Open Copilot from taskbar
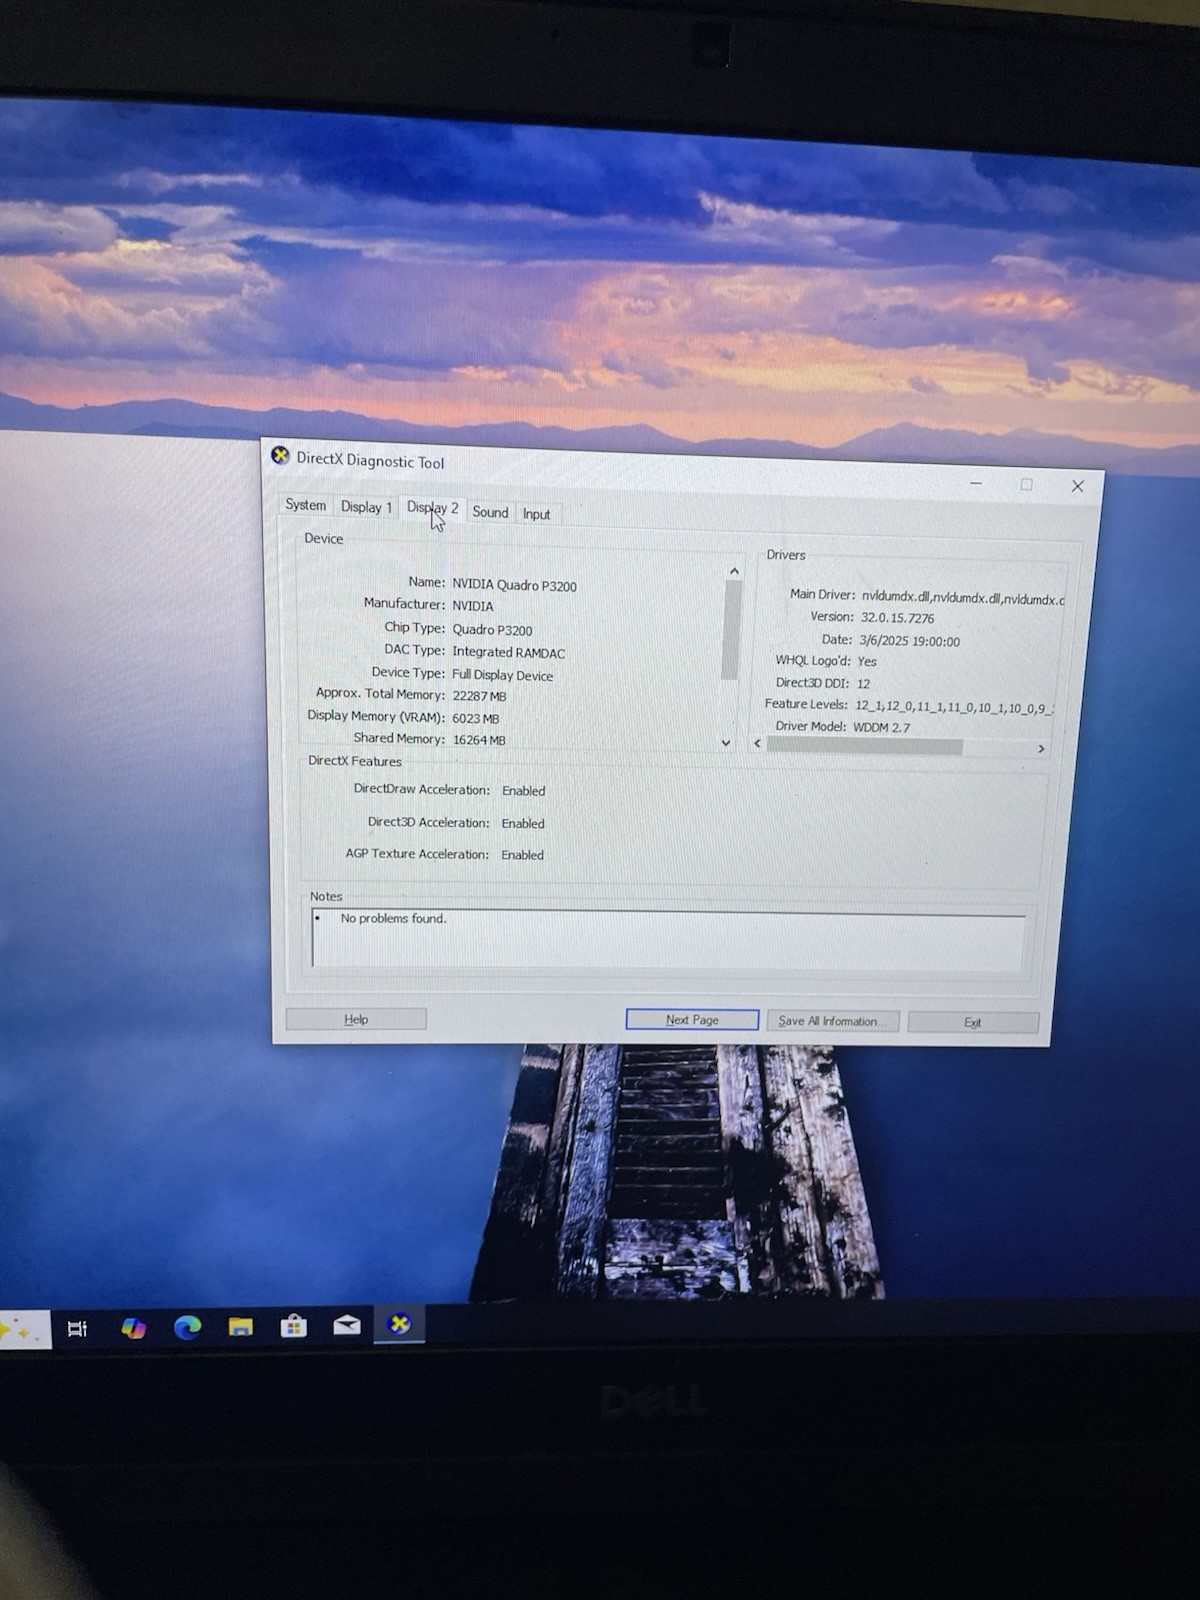This screenshot has width=1200, height=1600. pyautogui.click(x=133, y=1328)
